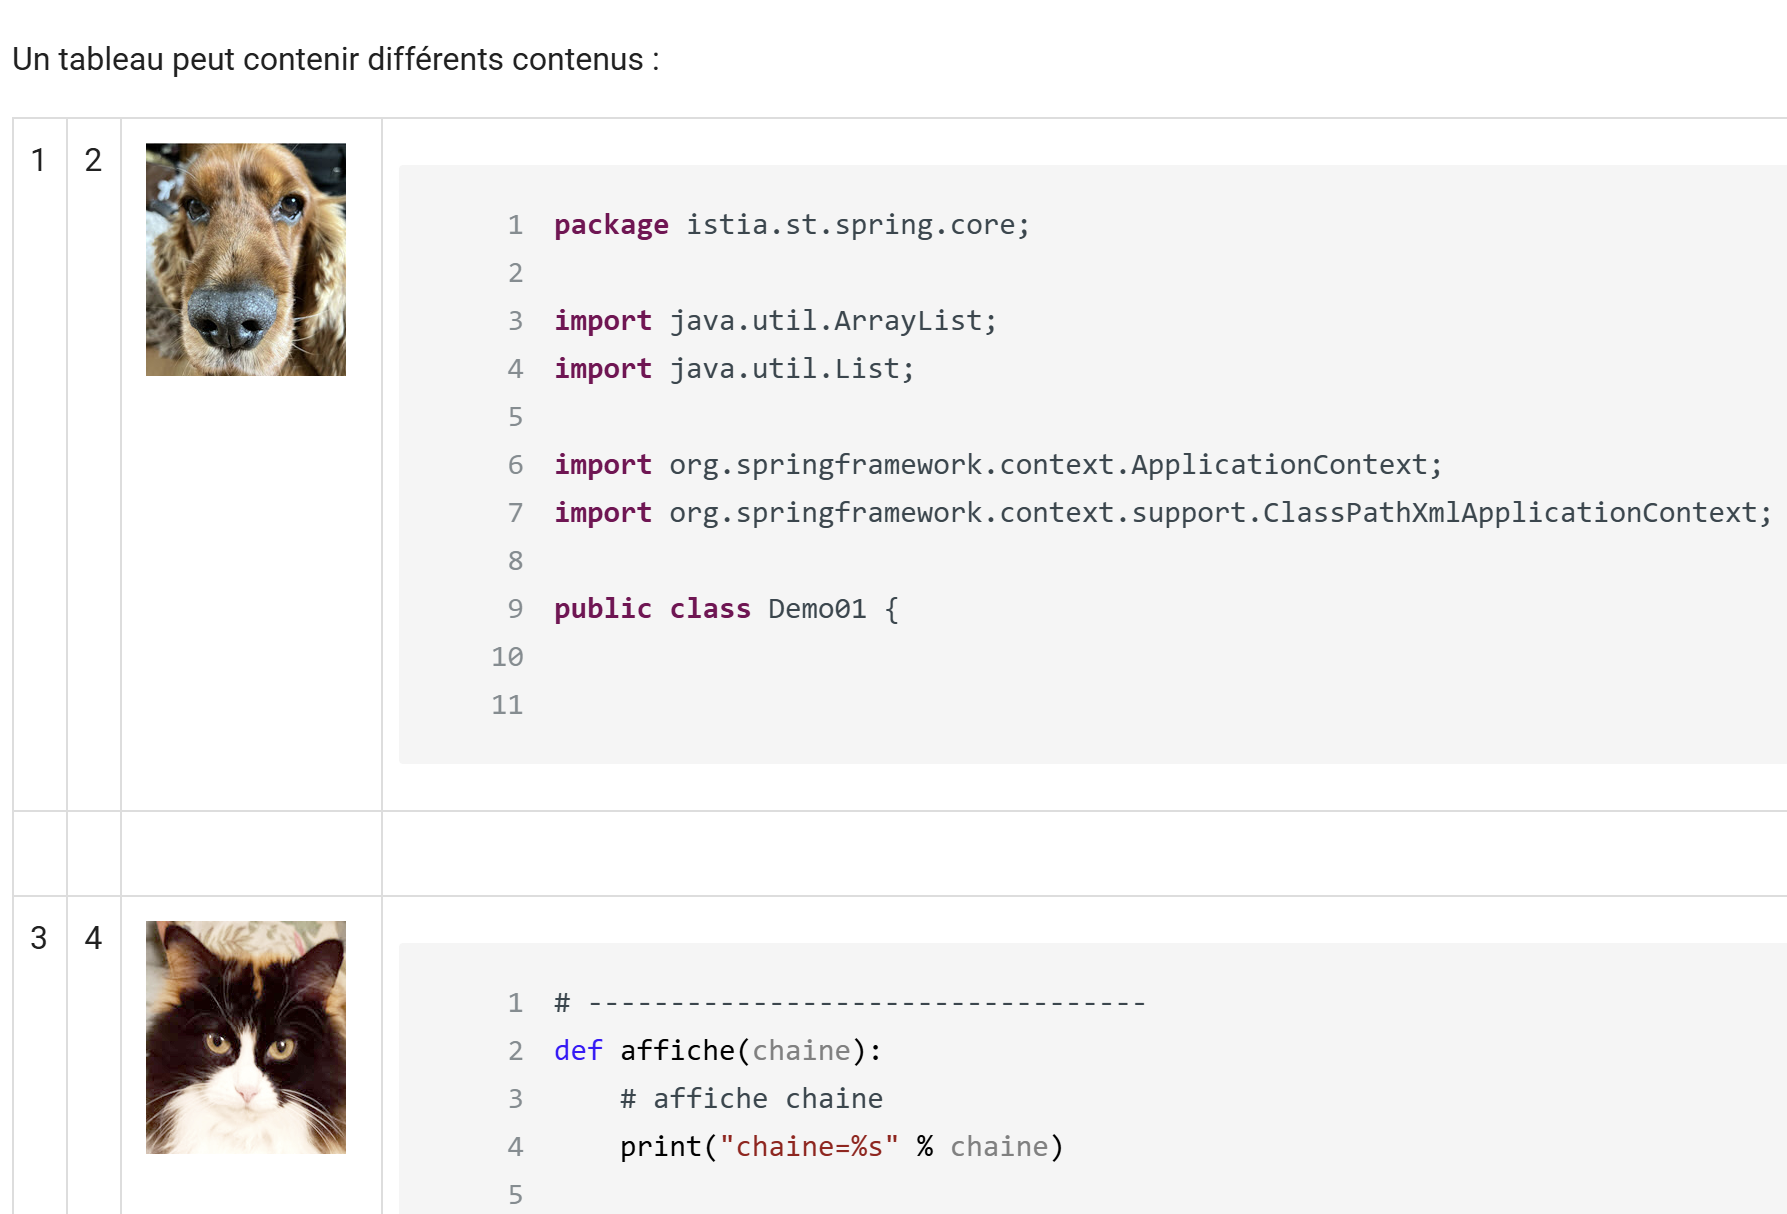Click the dog photo thumbnail
Screen dimensions: 1787x1214
(x=246, y=259)
